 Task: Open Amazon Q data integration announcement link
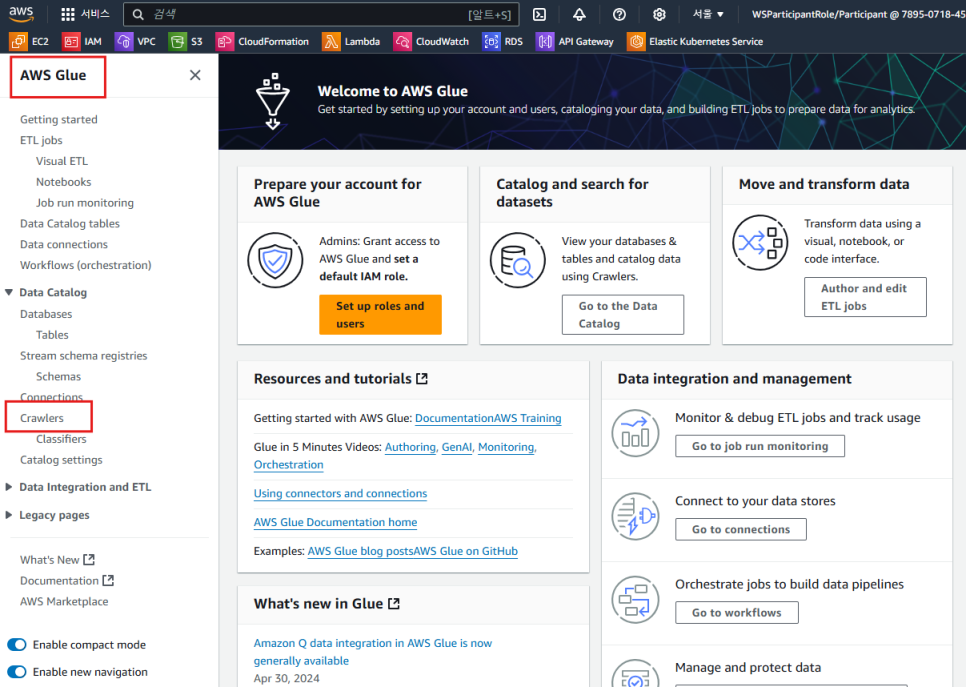coord(373,651)
